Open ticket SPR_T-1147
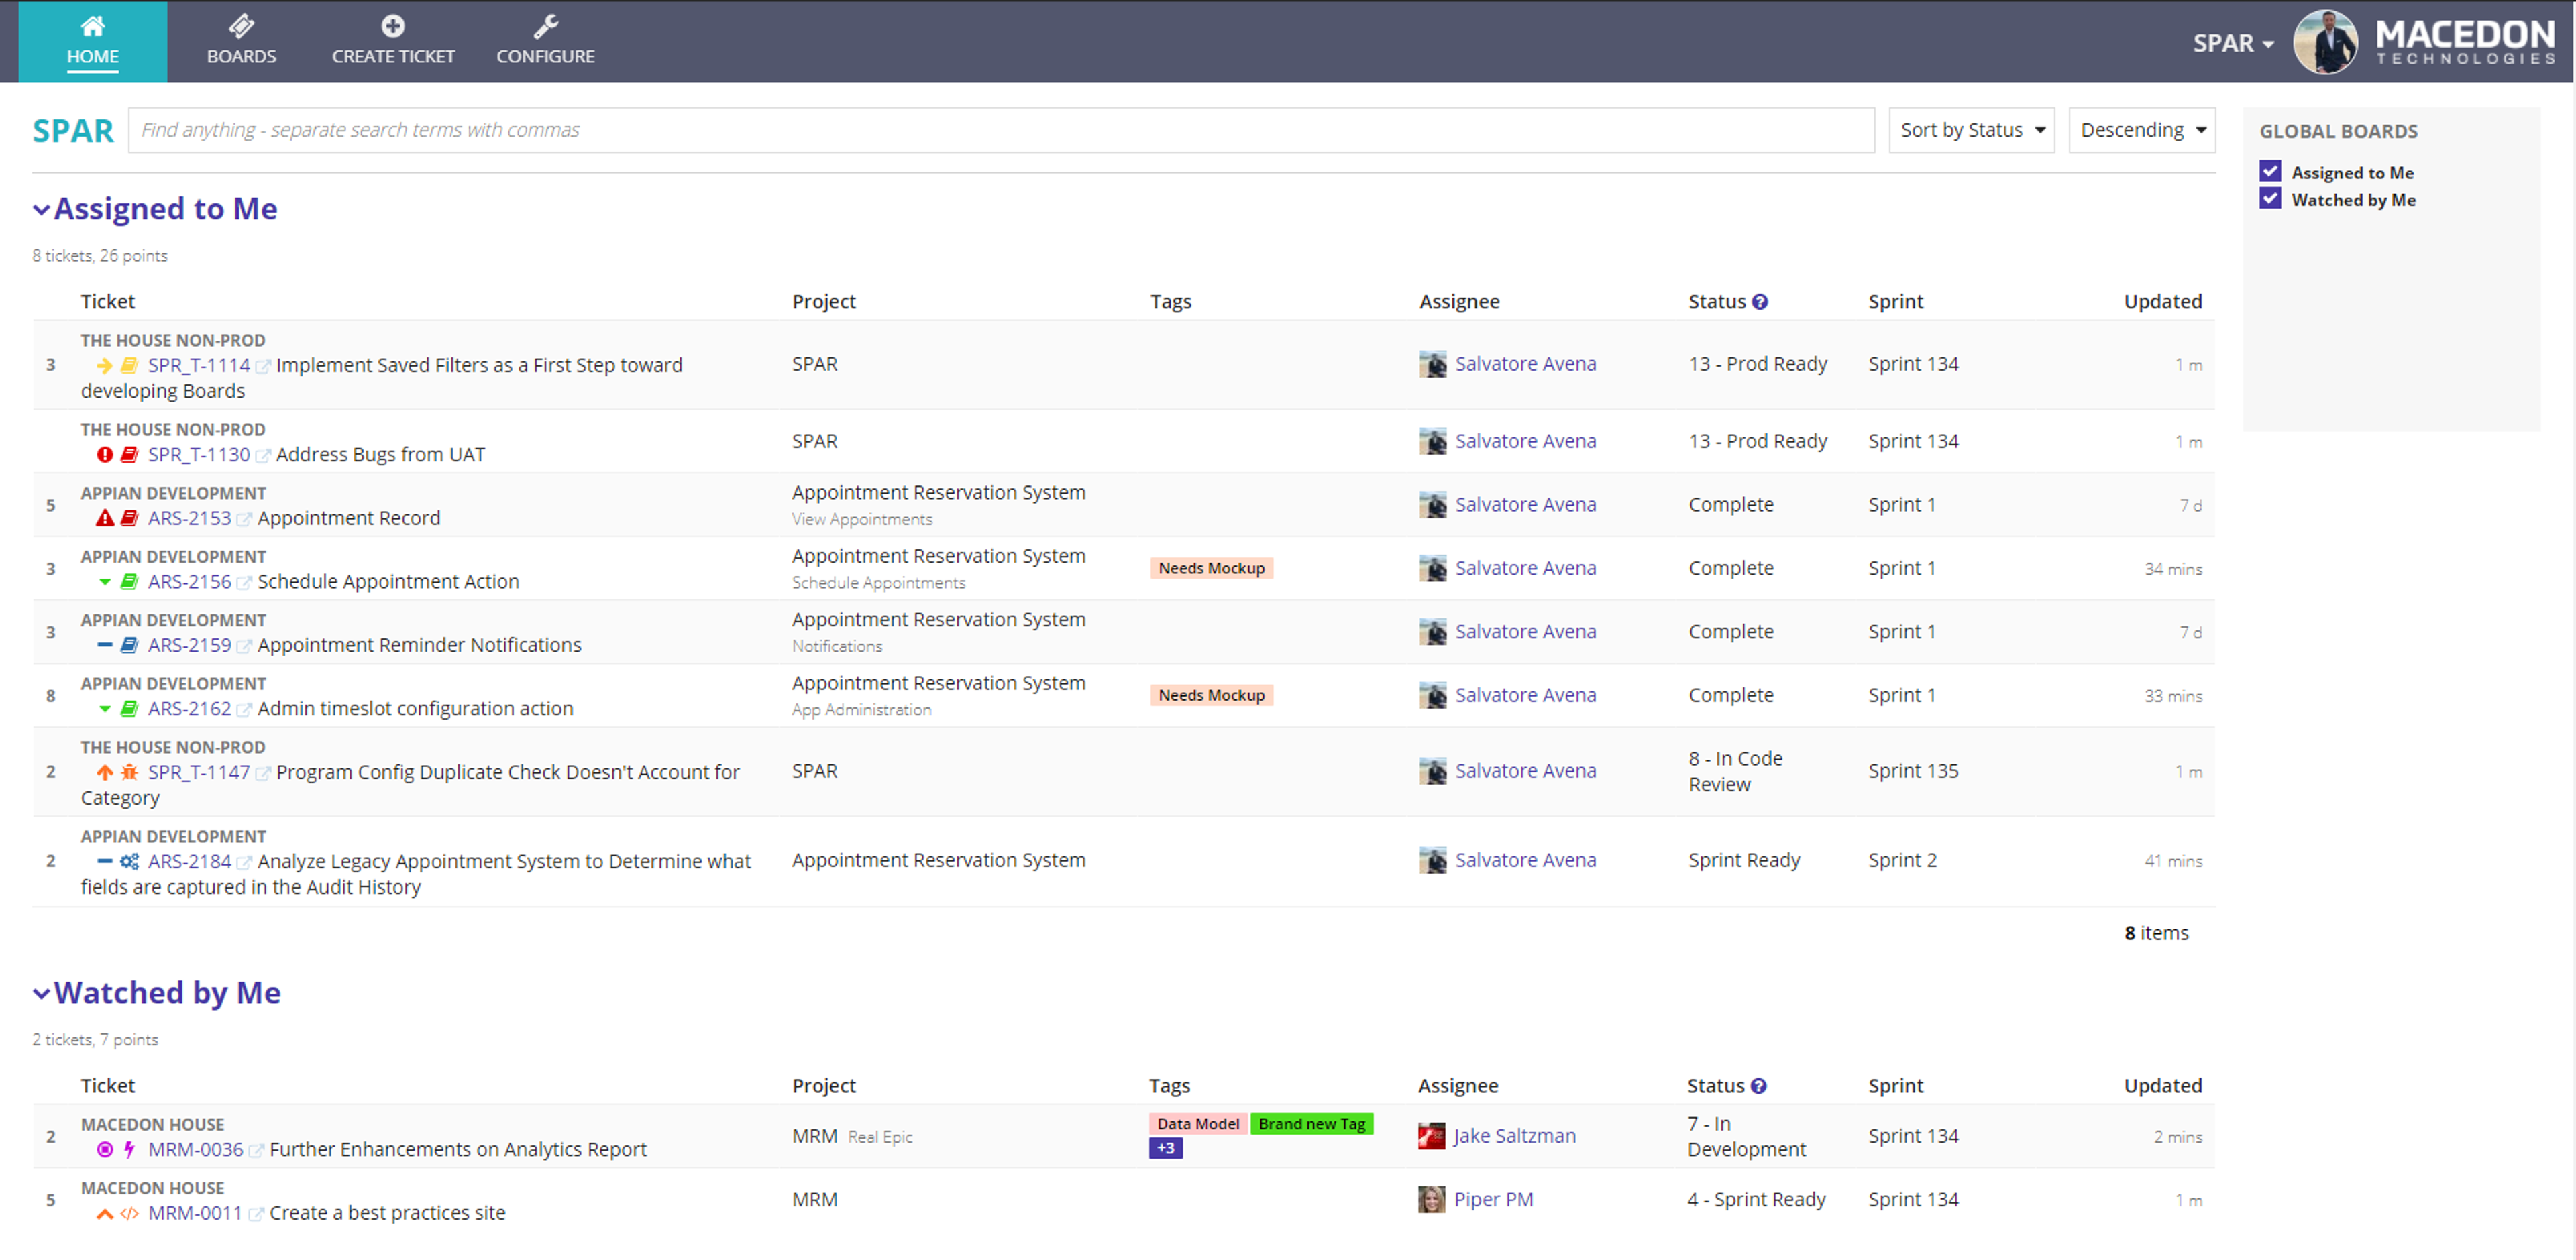The image size is (2576, 1260). (198, 772)
